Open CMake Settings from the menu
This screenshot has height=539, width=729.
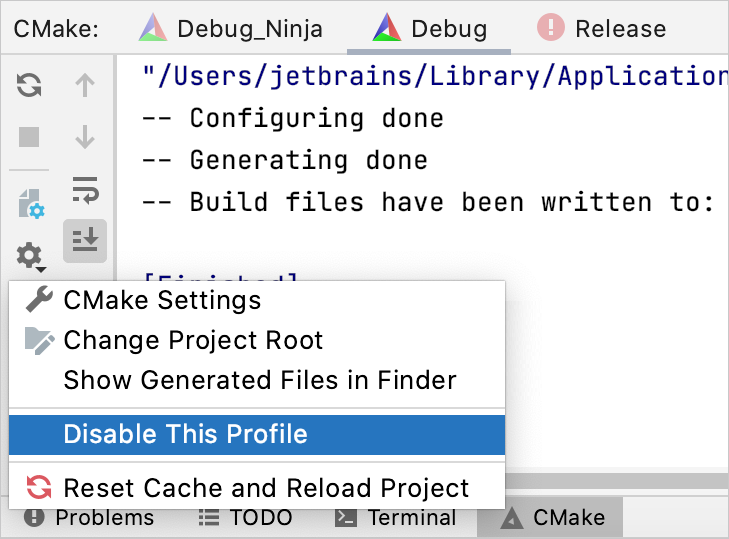click(x=162, y=300)
